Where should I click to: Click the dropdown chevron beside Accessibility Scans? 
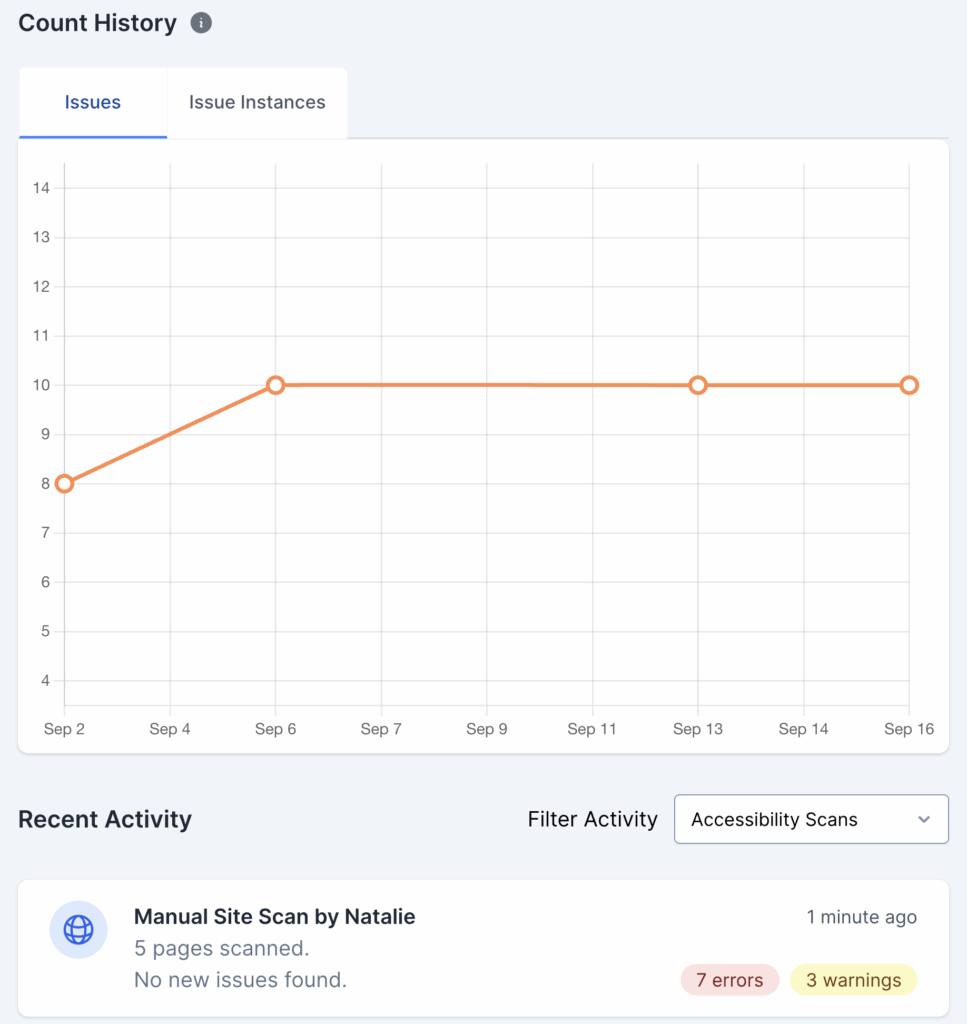click(924, 820)
